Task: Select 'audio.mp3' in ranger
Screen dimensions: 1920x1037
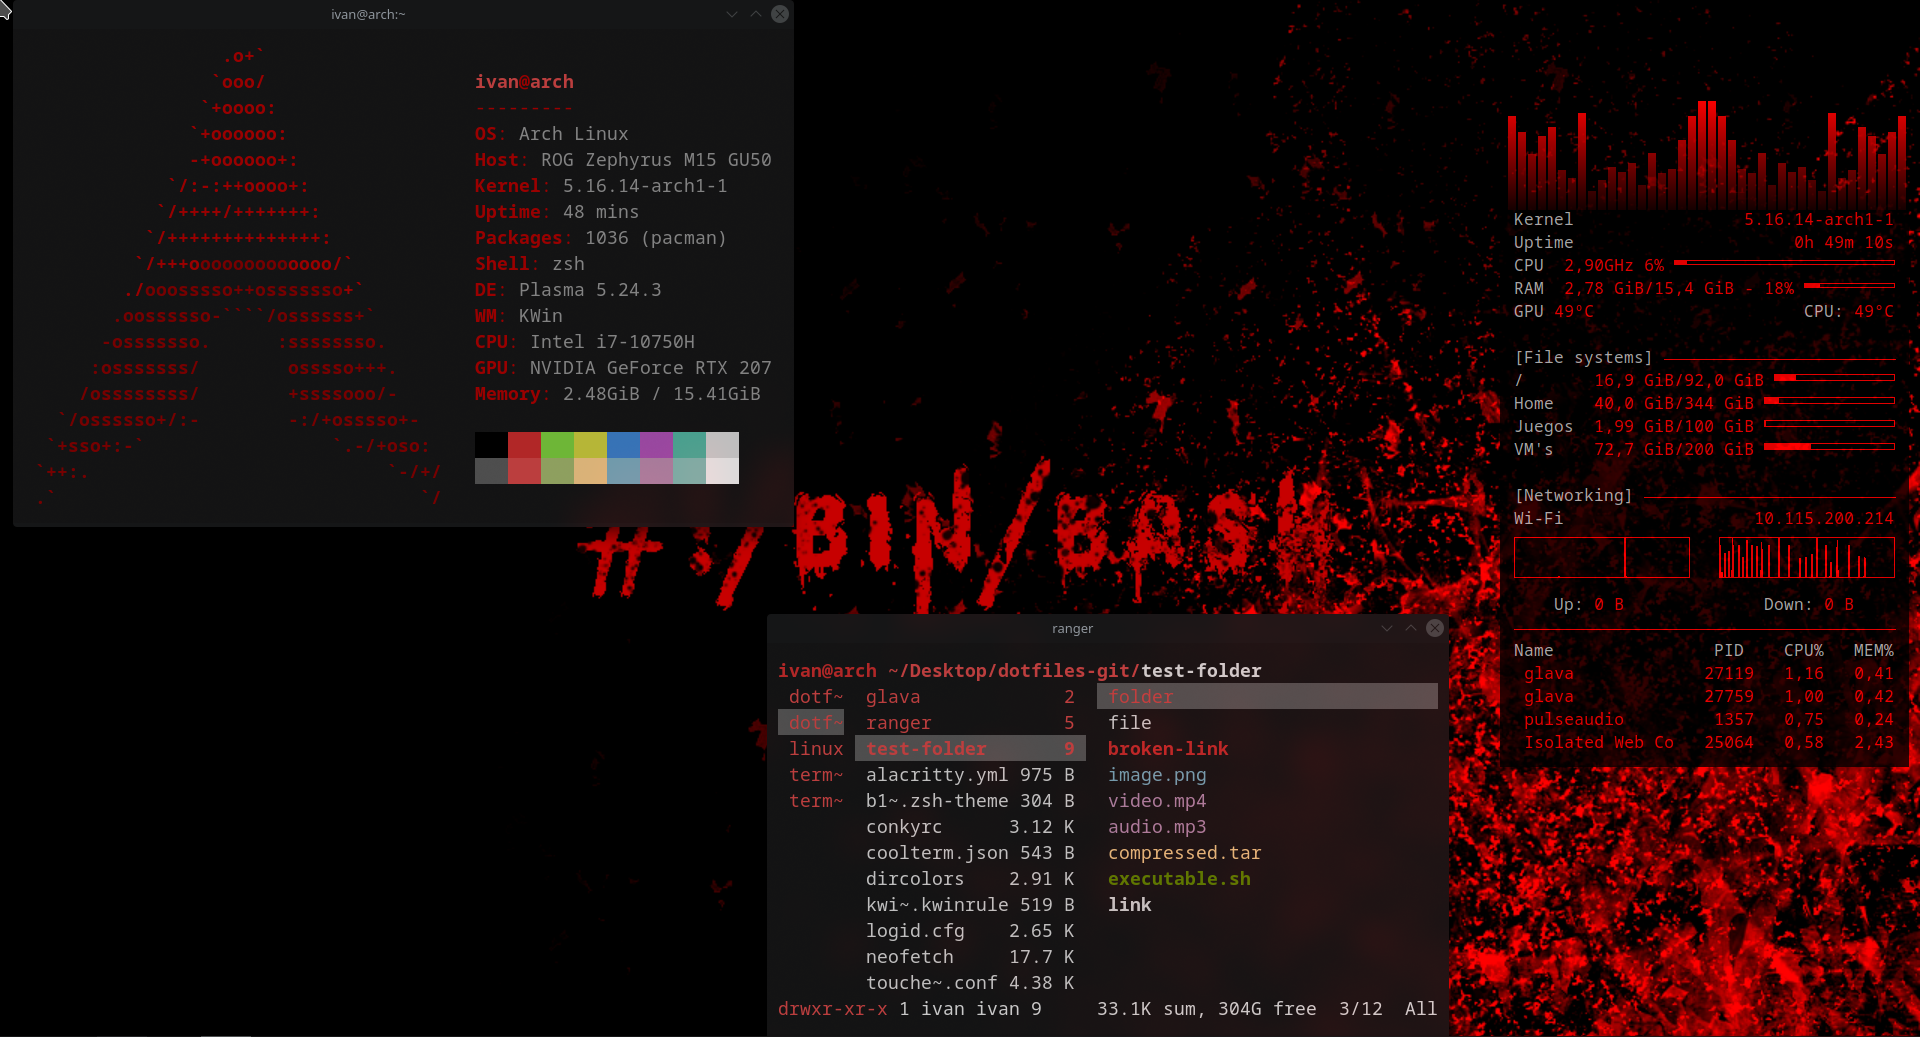Action: 1157,827
